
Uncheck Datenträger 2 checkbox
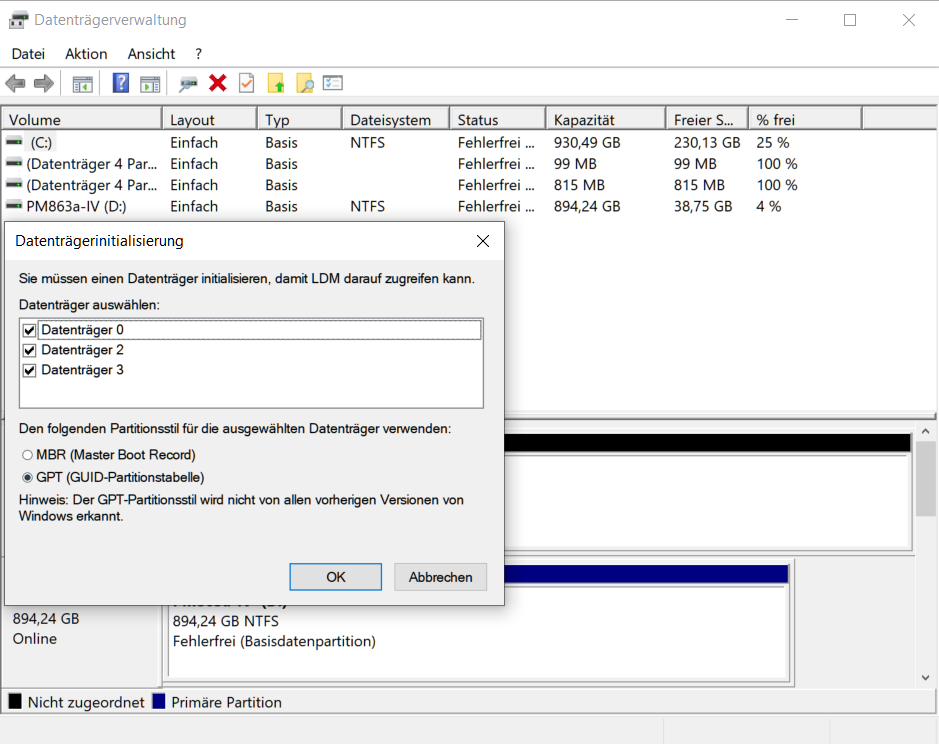(29, 350)
